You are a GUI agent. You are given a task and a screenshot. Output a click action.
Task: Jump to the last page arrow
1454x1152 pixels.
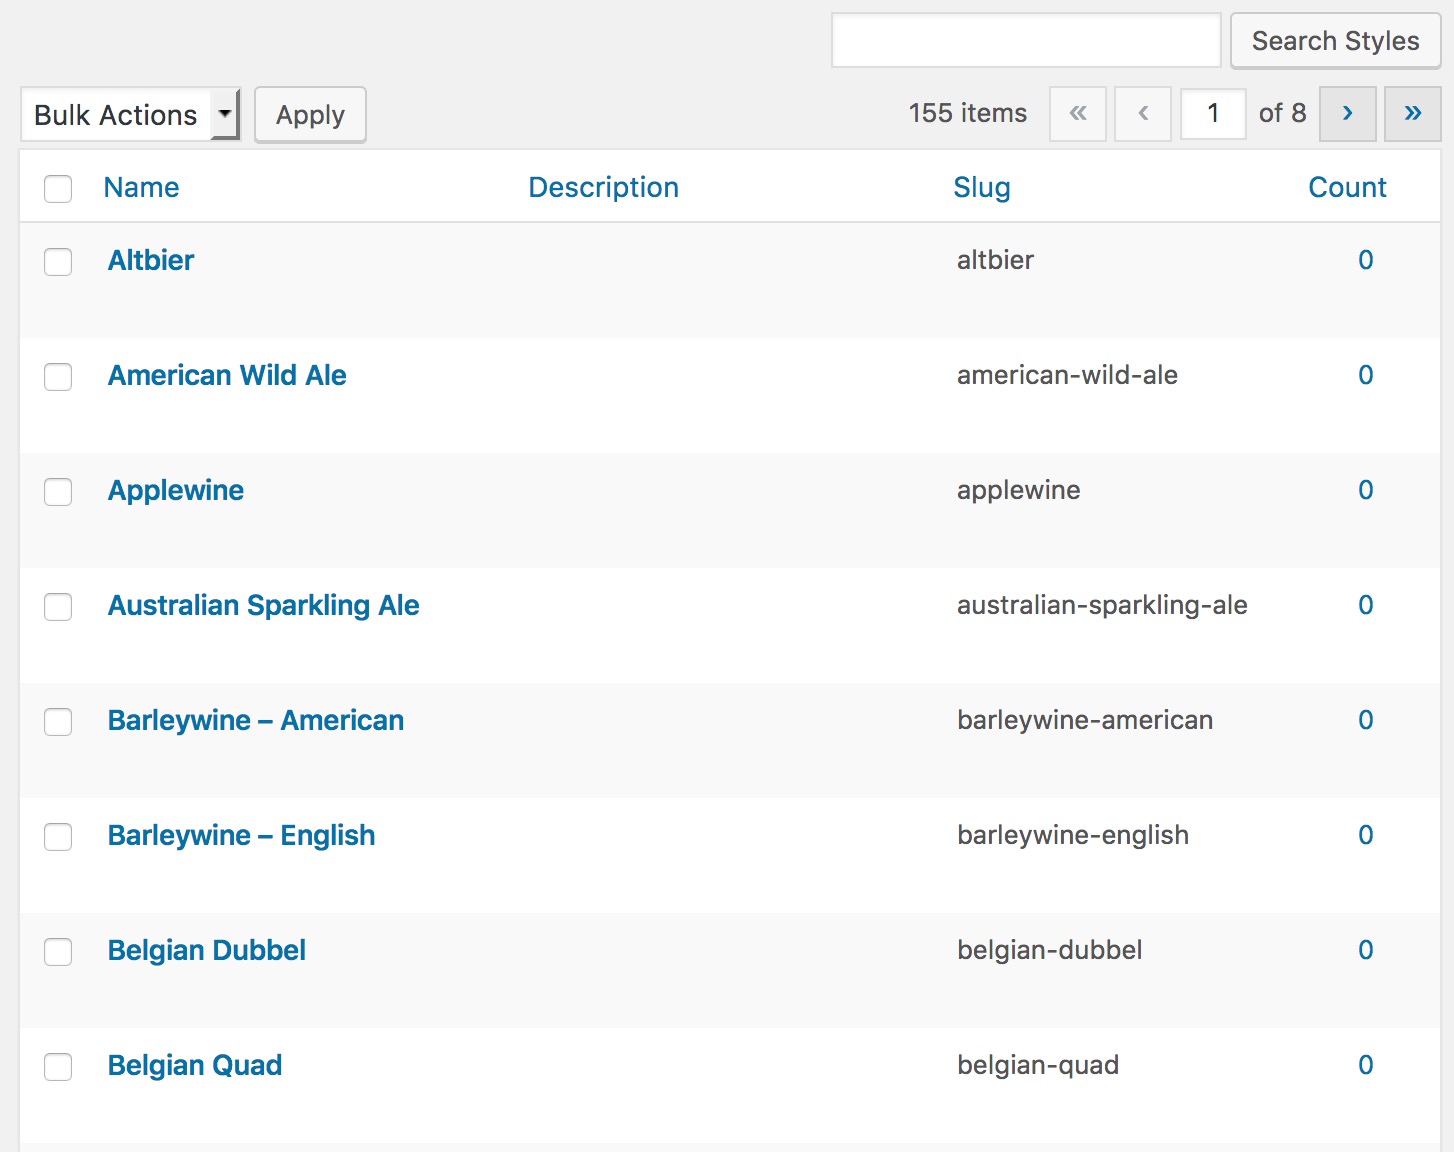click(x=1412, y=113)
